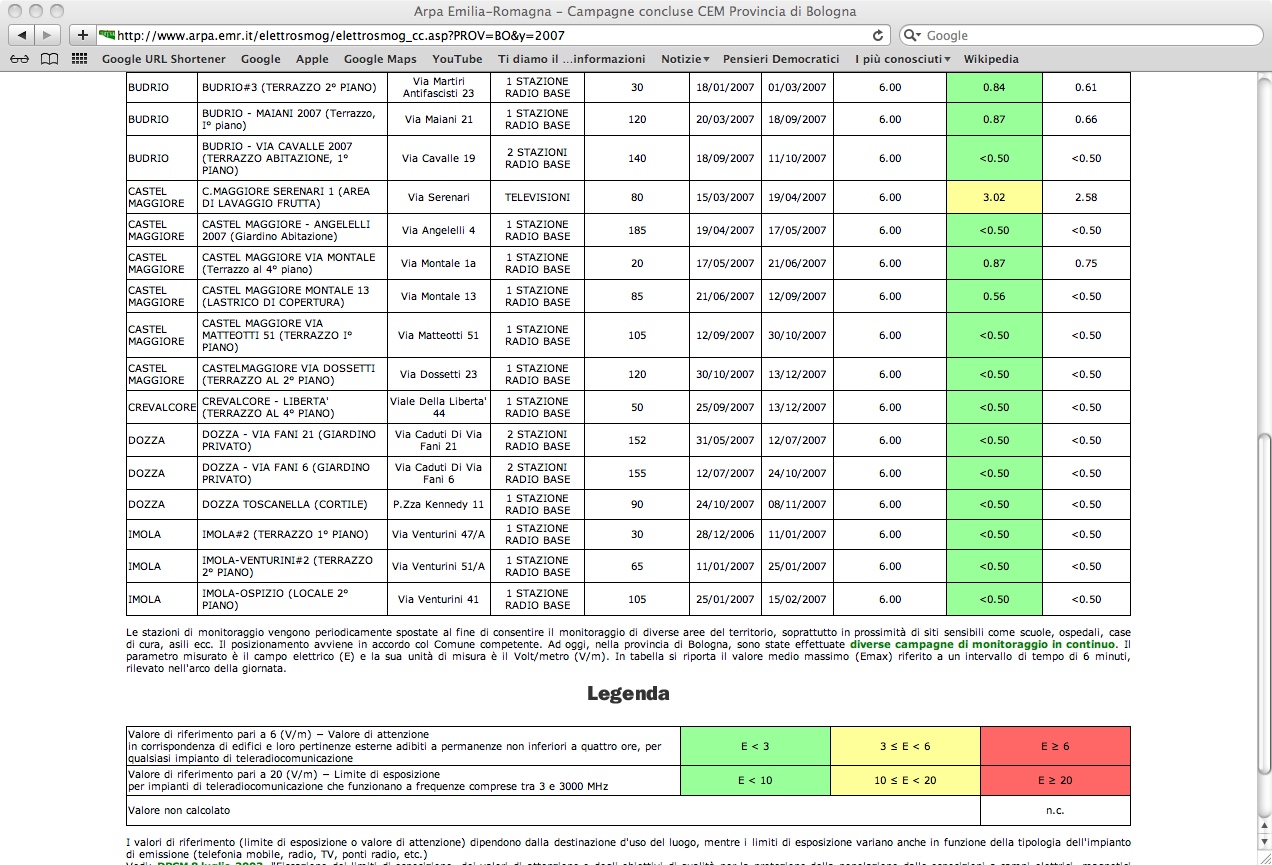Click the 185 value in the Angelelli row
The image size is (1272, 865).
pyautogui.click(x=637, y=230)
